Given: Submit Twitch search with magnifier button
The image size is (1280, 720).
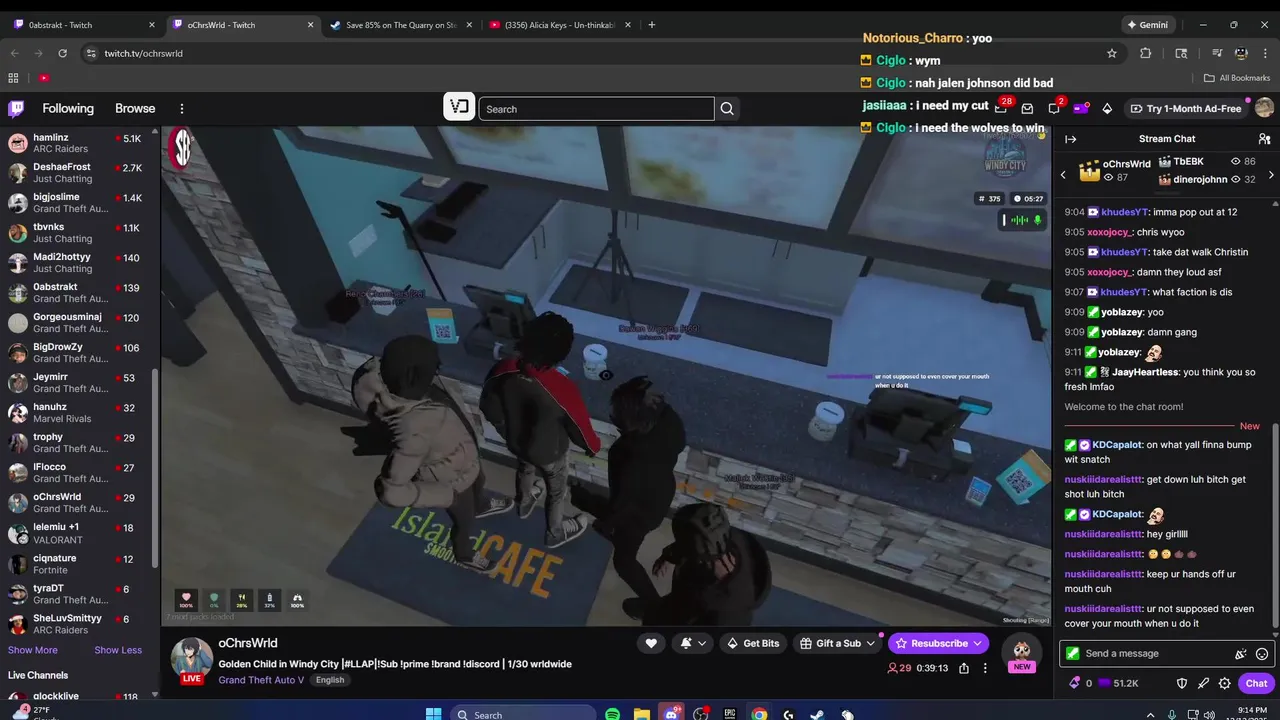Looking at the screenshot, I should (x=727, y=109).
